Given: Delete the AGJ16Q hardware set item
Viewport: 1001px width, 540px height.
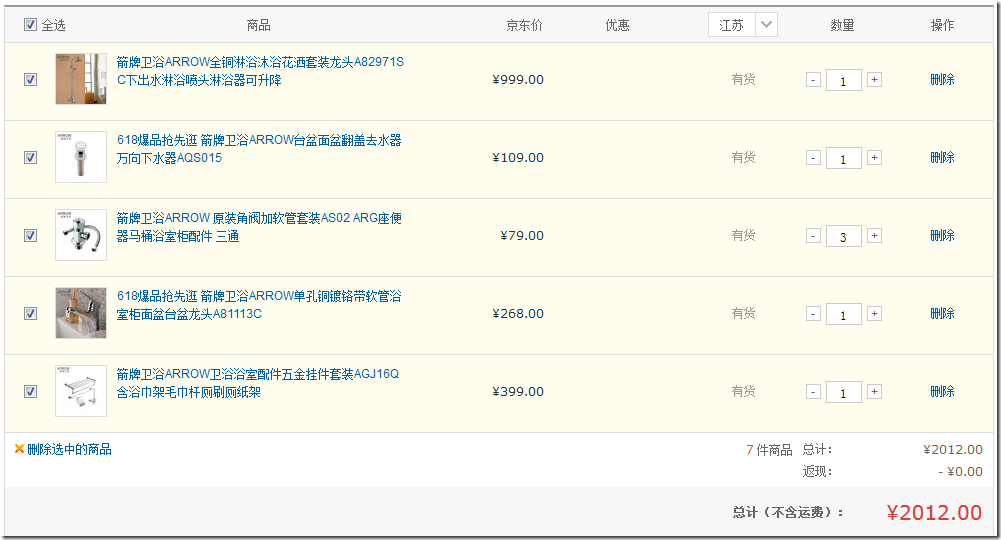Looking at the screenshot, I should (x=942, y=391).
